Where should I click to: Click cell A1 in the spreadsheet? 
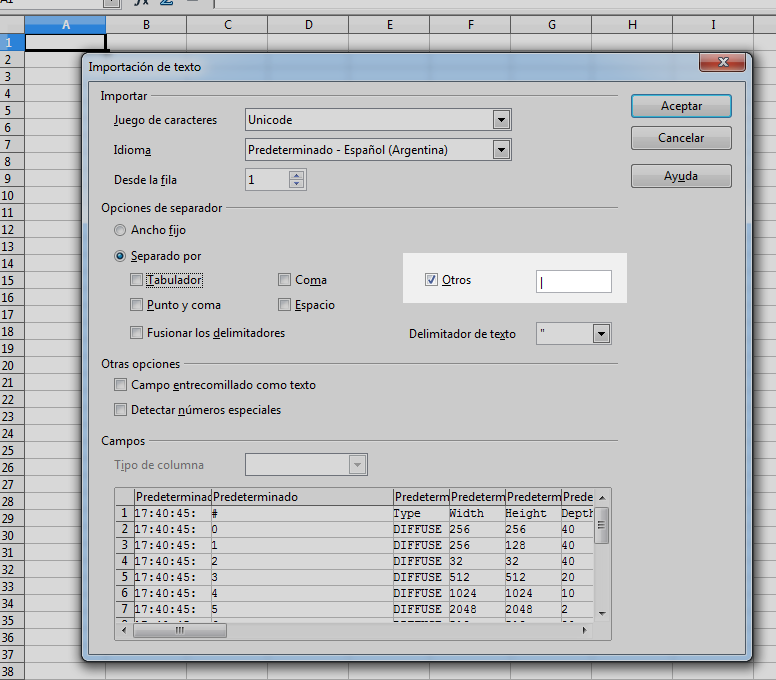point(65,42)
